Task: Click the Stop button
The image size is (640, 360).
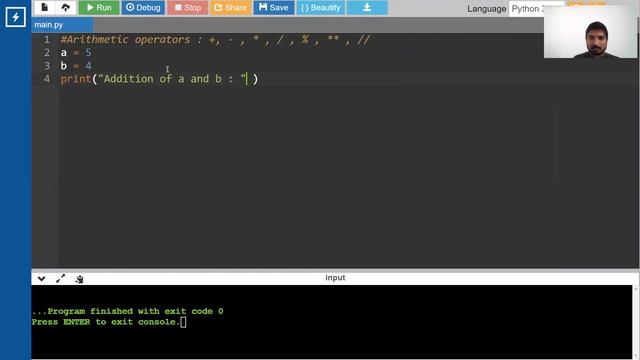Action: click(188, 7)
